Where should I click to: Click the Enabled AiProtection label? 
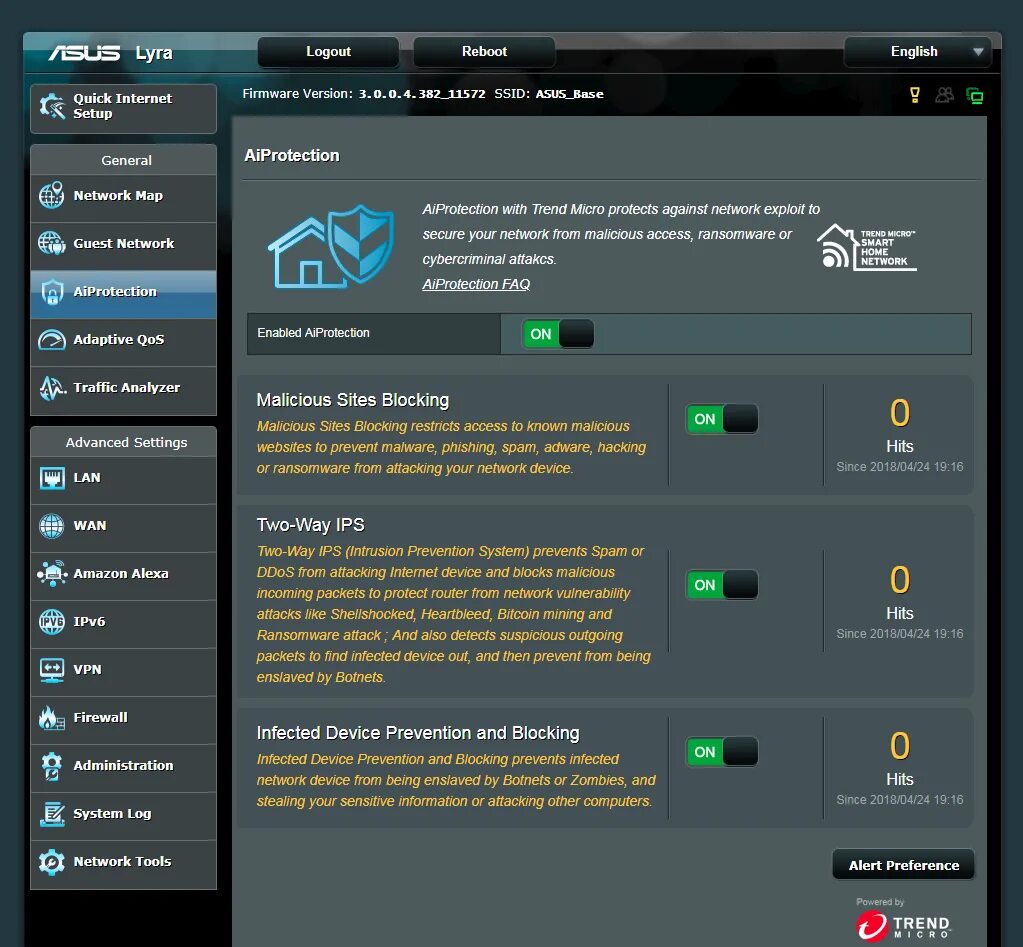point(313,333)
